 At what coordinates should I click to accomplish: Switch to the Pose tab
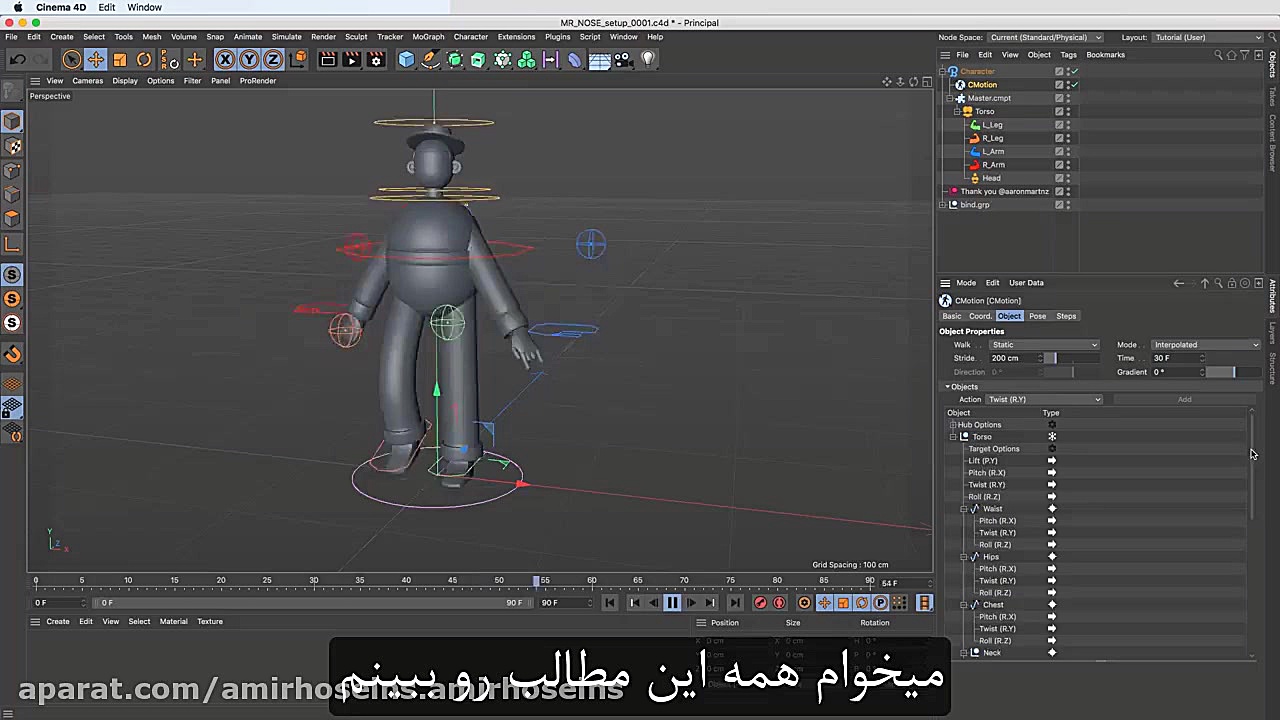coord(1037,315)
